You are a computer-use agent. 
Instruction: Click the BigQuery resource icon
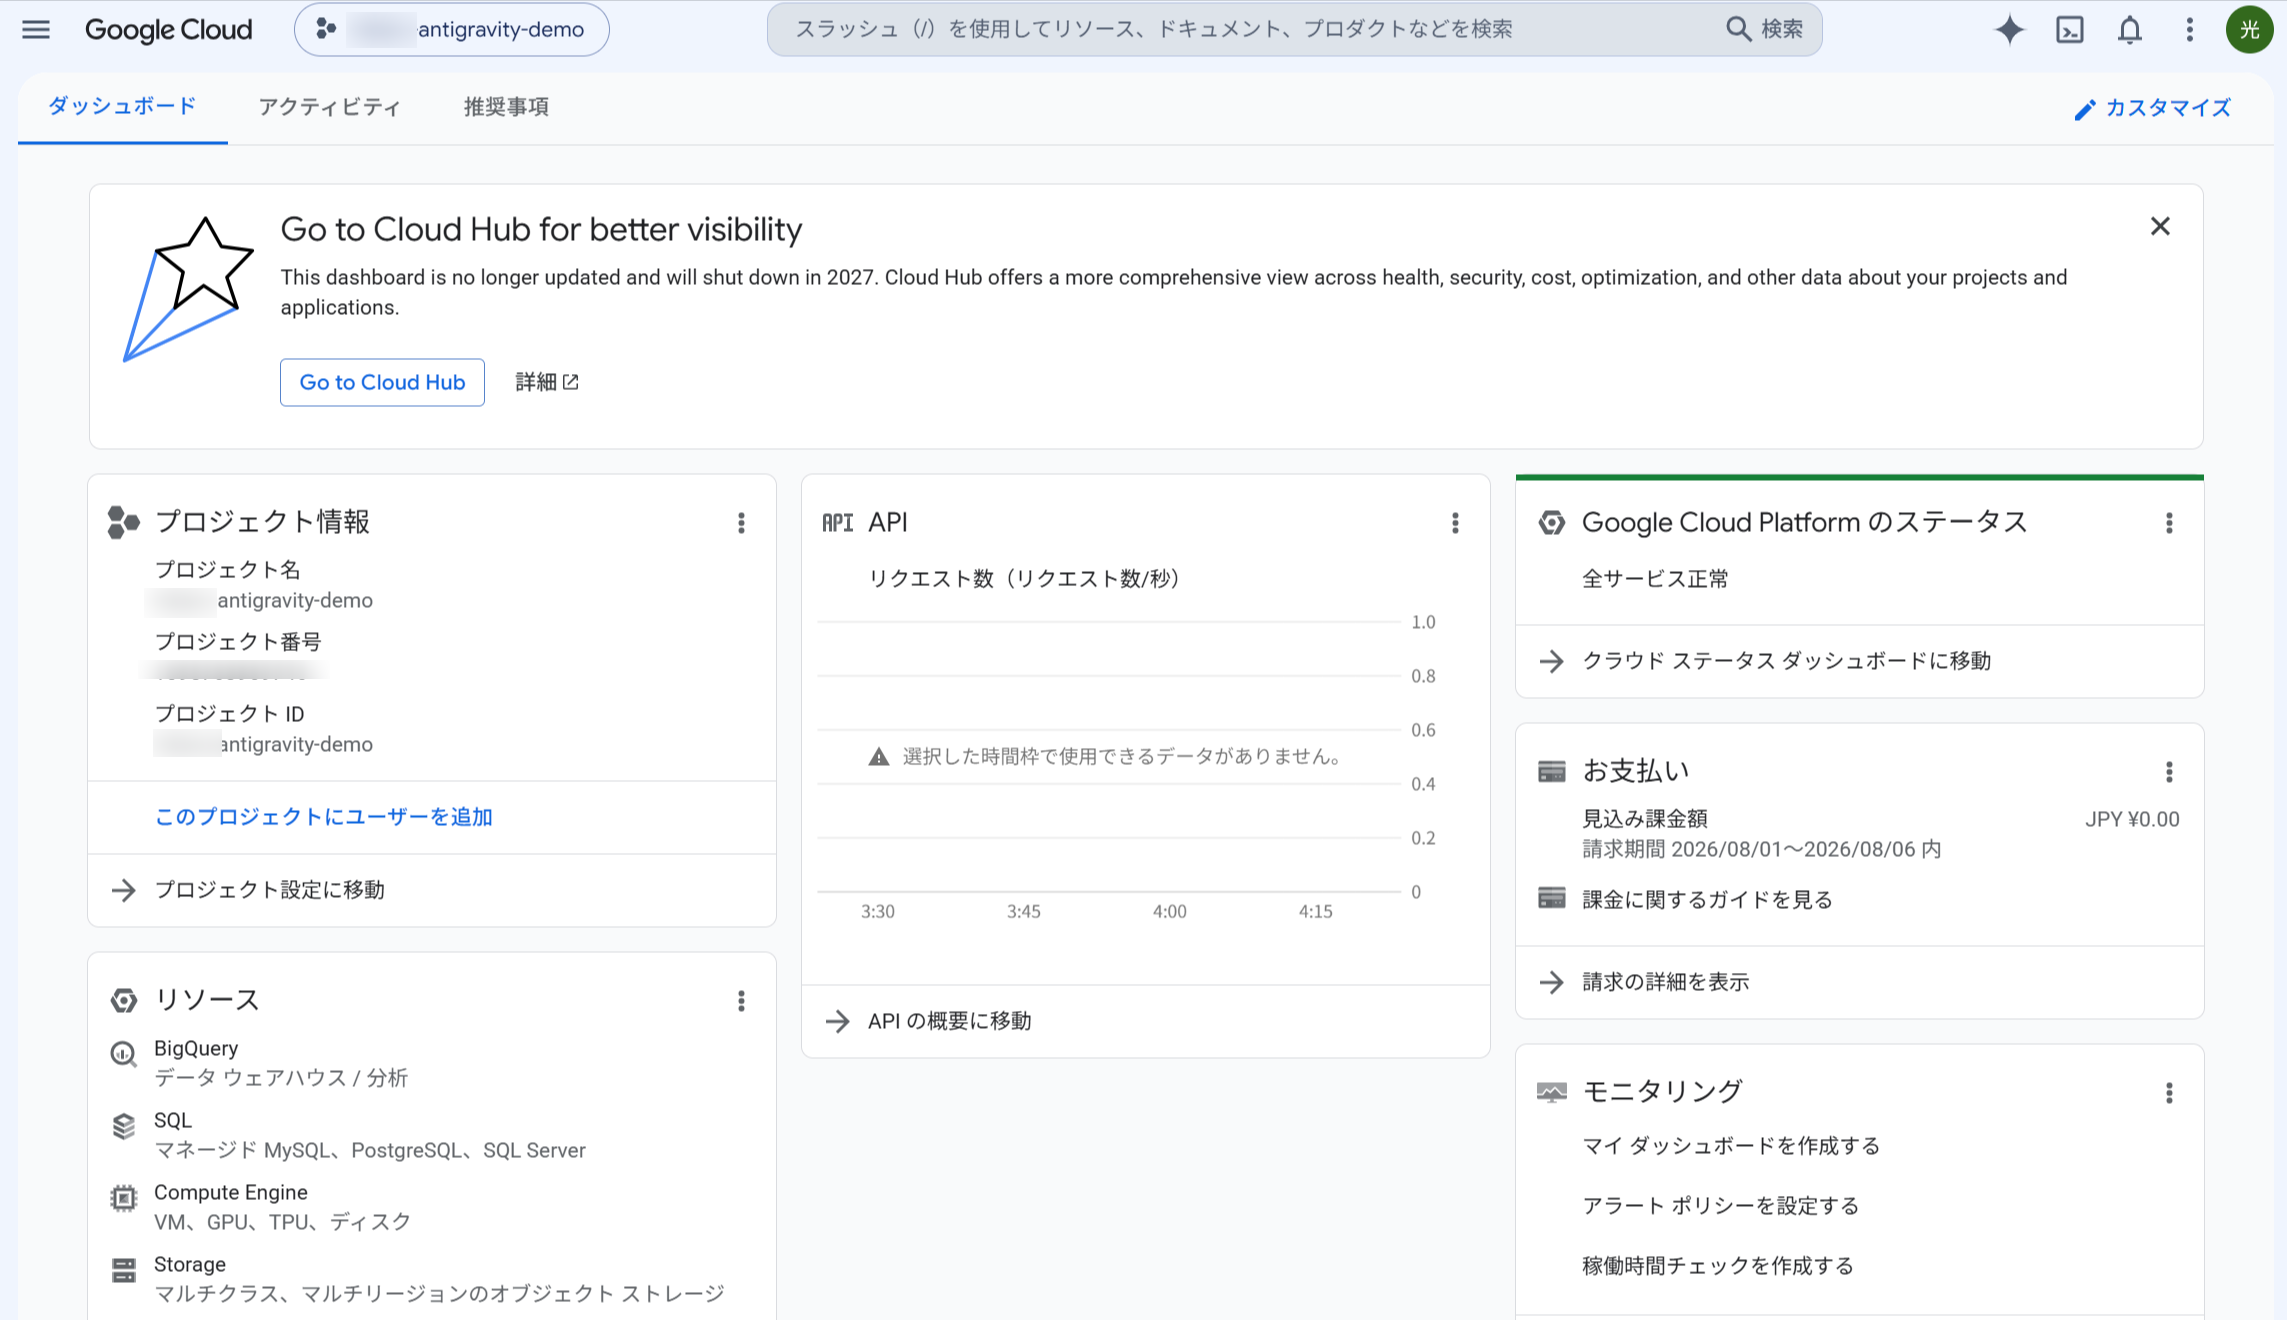pos(123,1053)
